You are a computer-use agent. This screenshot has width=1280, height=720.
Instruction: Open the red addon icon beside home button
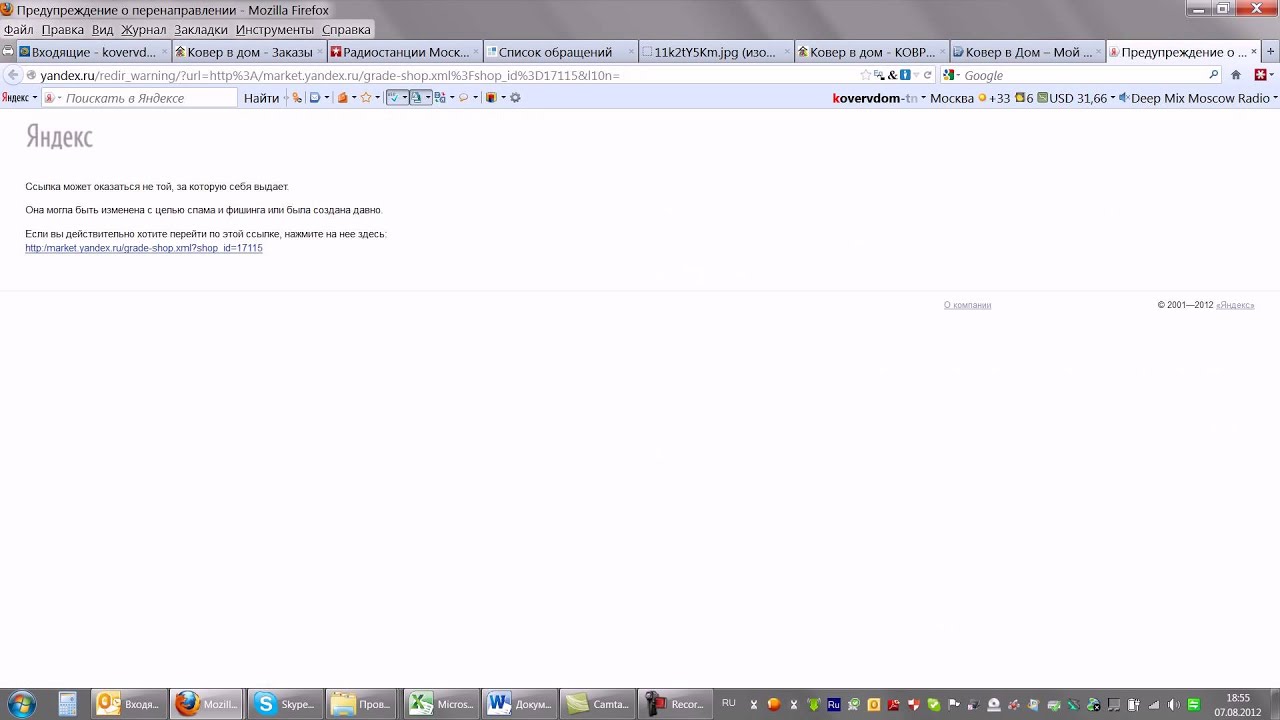pos(1260,75)
